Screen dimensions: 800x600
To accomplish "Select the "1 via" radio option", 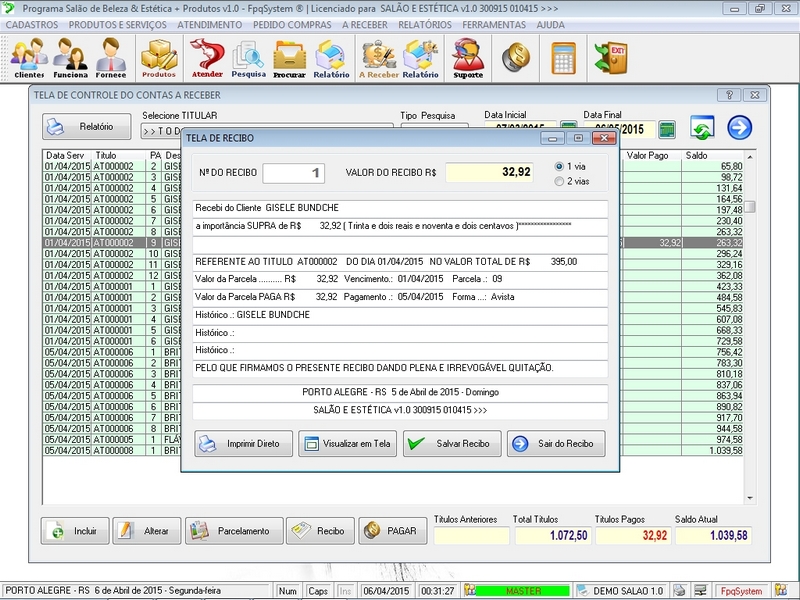I will click(559, 166).
